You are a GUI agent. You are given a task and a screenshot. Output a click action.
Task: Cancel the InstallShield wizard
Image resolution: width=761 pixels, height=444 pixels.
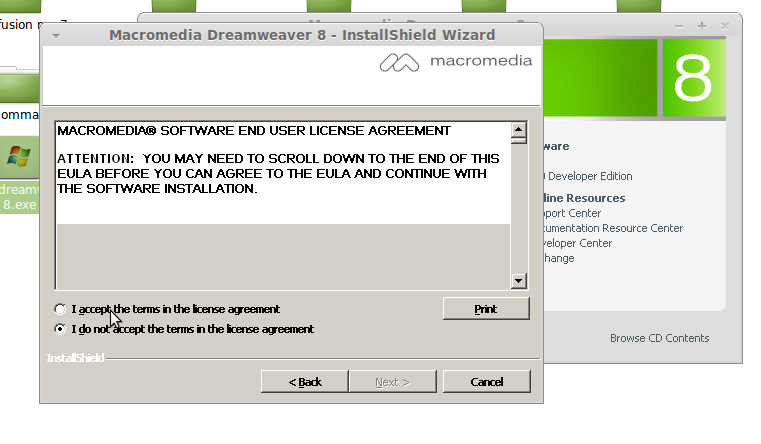tap(486, 382)
